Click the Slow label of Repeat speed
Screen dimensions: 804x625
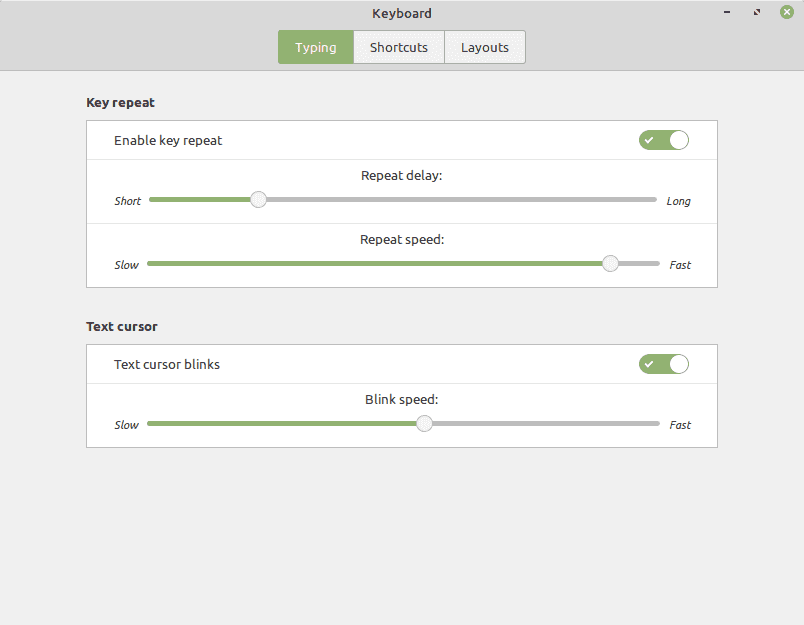126,265
